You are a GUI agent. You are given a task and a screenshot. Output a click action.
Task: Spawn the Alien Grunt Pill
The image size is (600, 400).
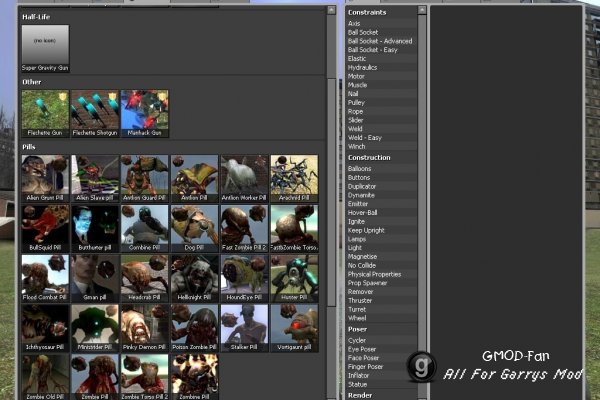coord(45,179)
